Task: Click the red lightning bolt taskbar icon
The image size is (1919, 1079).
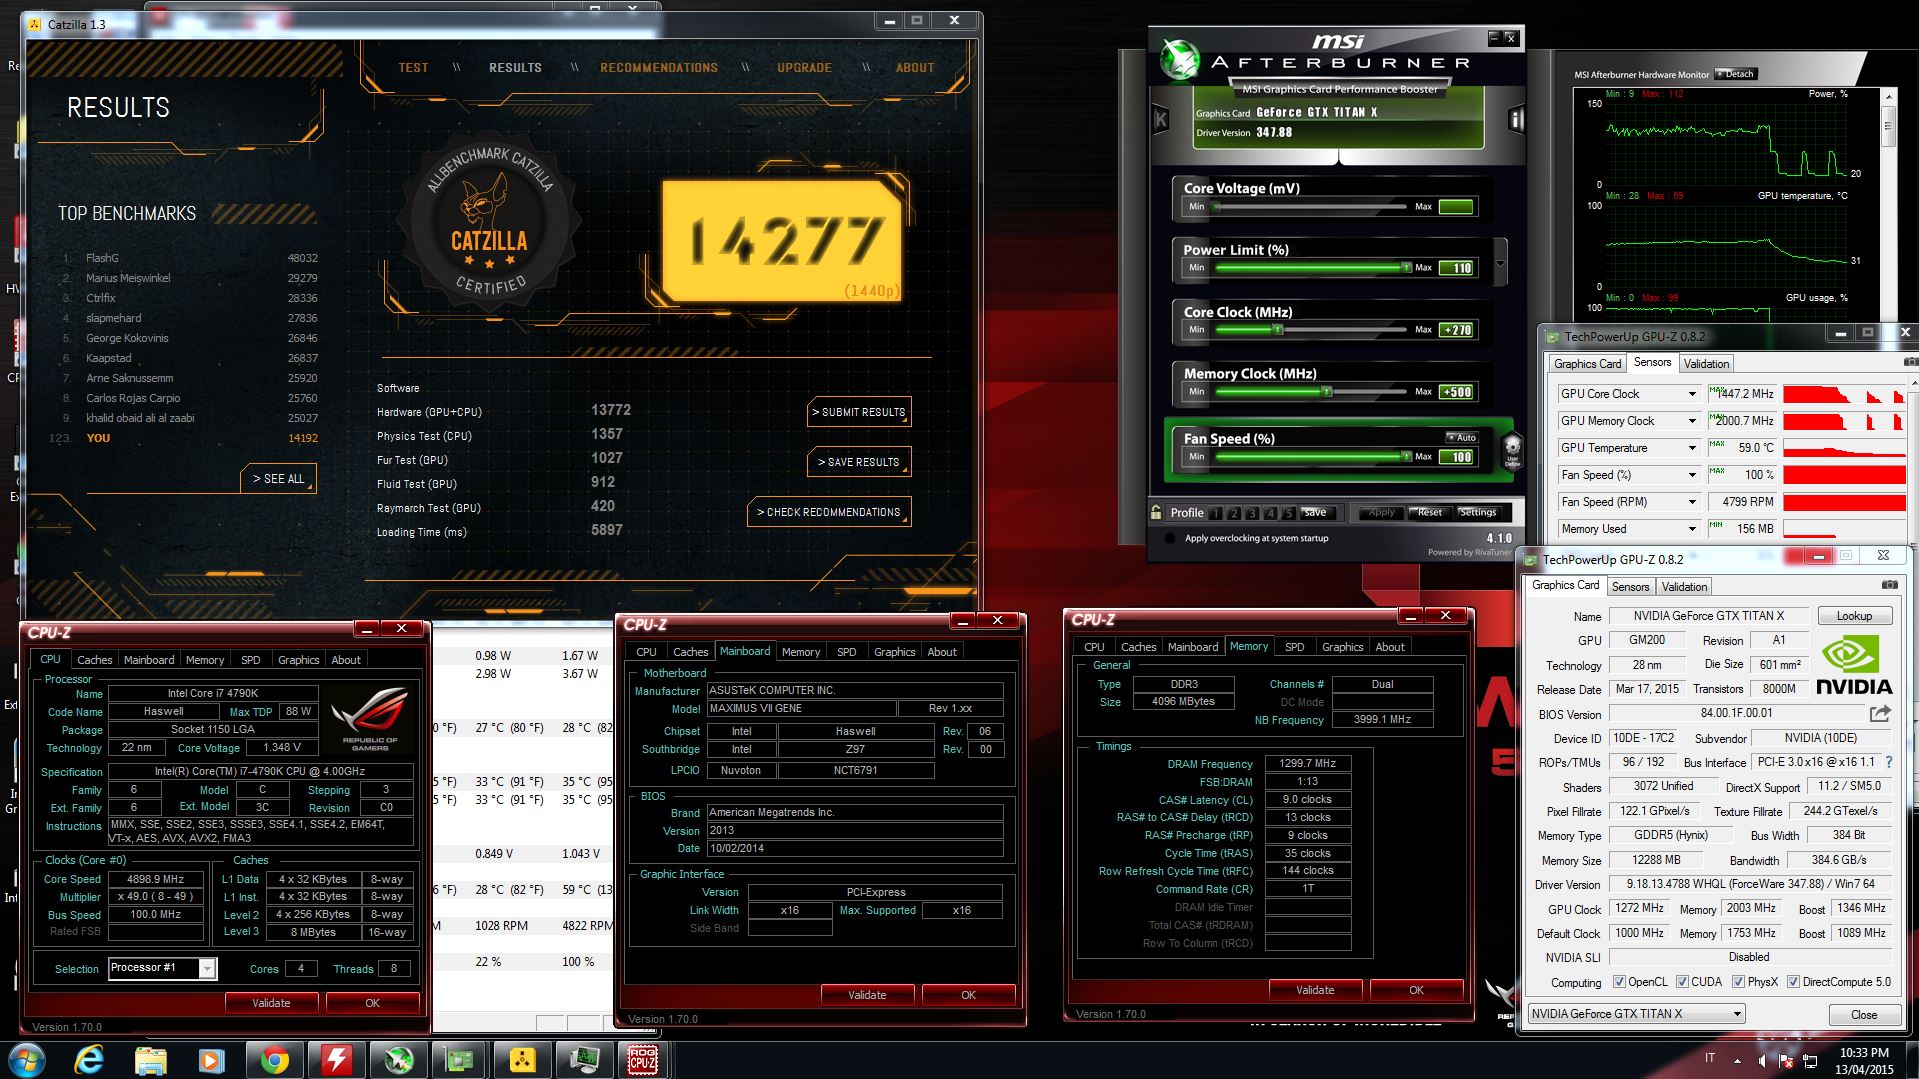Action: pos(336,1059)
